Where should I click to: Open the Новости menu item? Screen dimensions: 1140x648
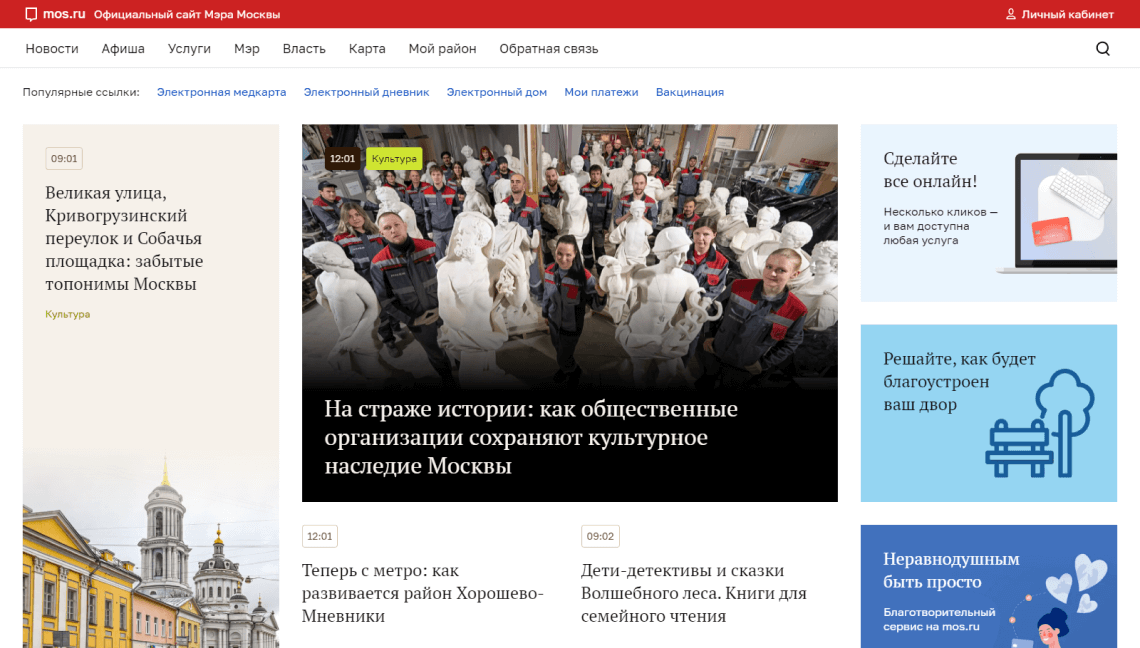52,49
